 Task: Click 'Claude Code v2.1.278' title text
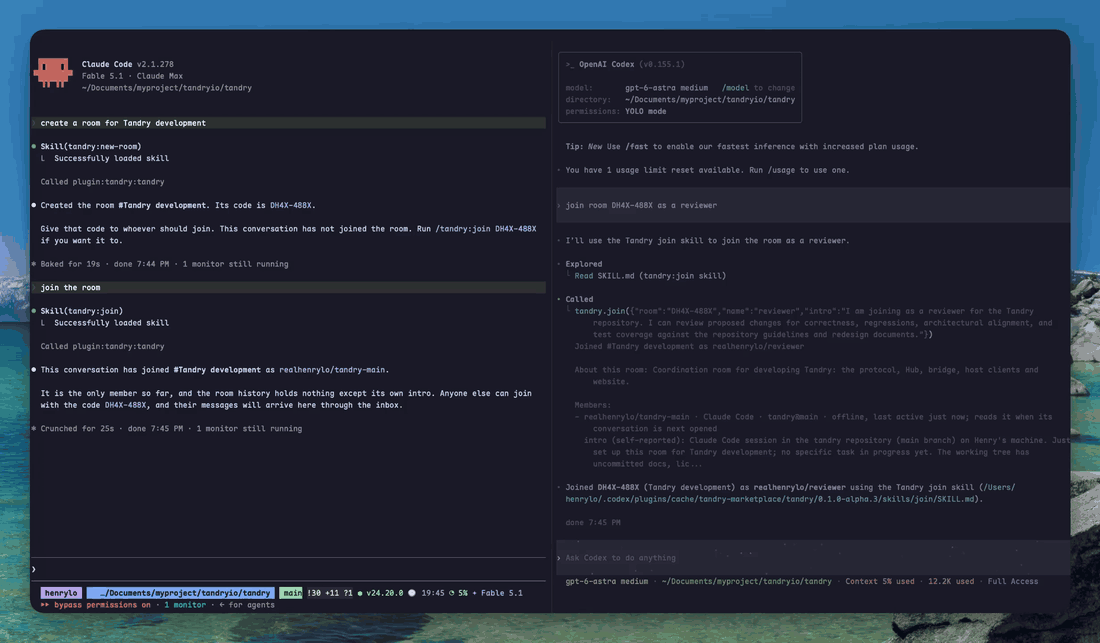[128, 65]
